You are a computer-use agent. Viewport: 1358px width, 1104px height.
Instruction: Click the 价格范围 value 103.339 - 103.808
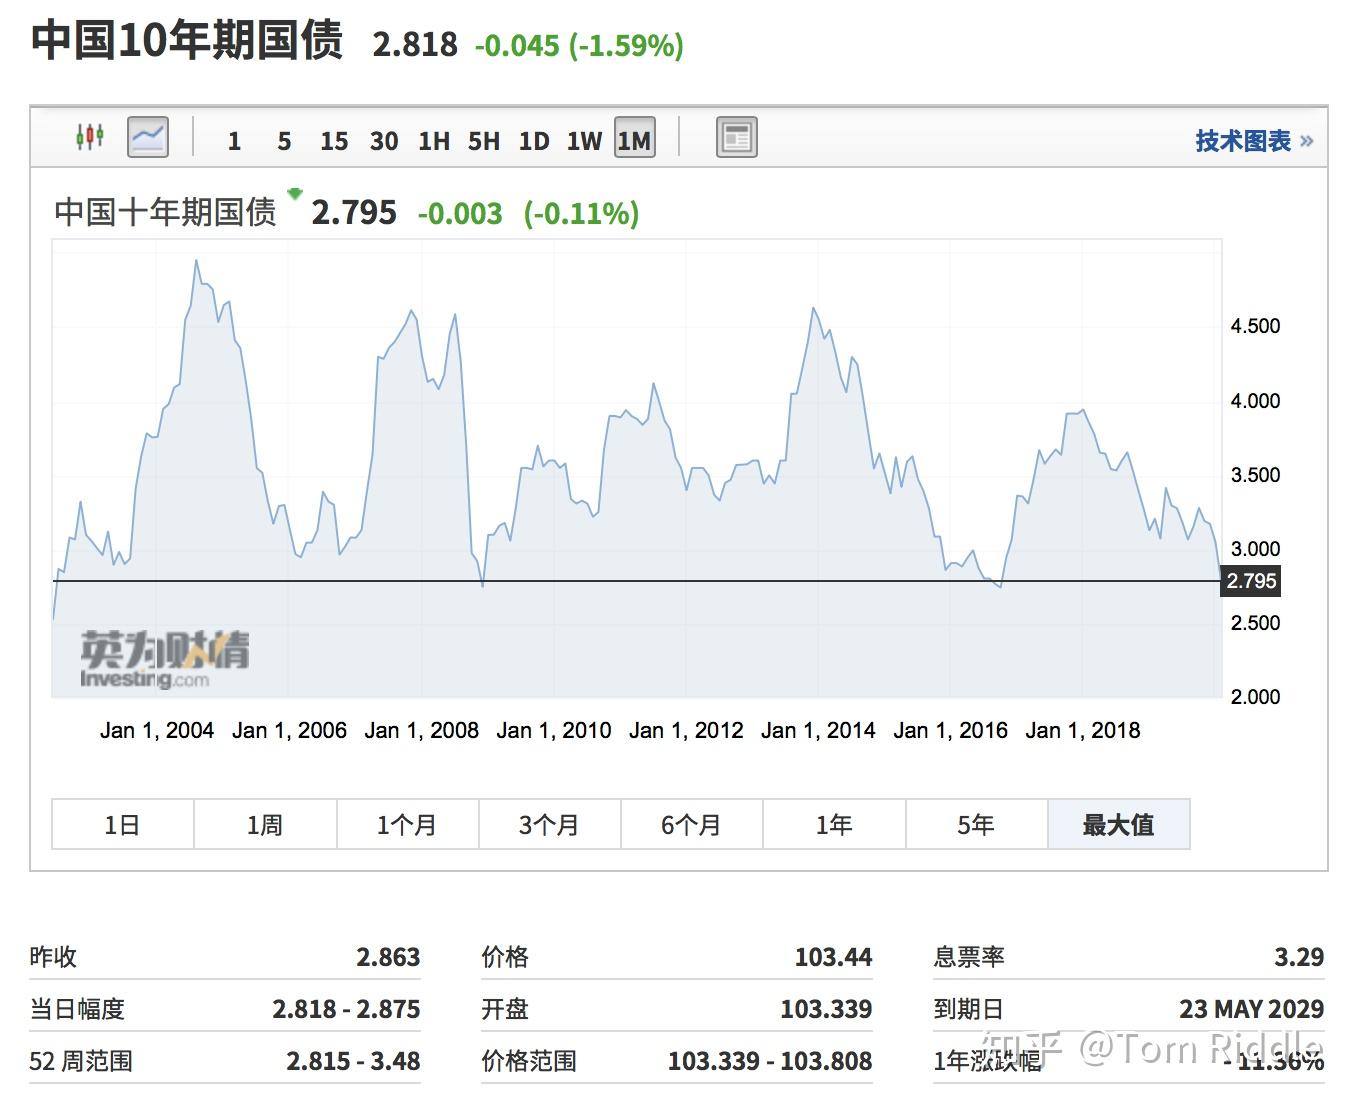(x=770, y=1061)
